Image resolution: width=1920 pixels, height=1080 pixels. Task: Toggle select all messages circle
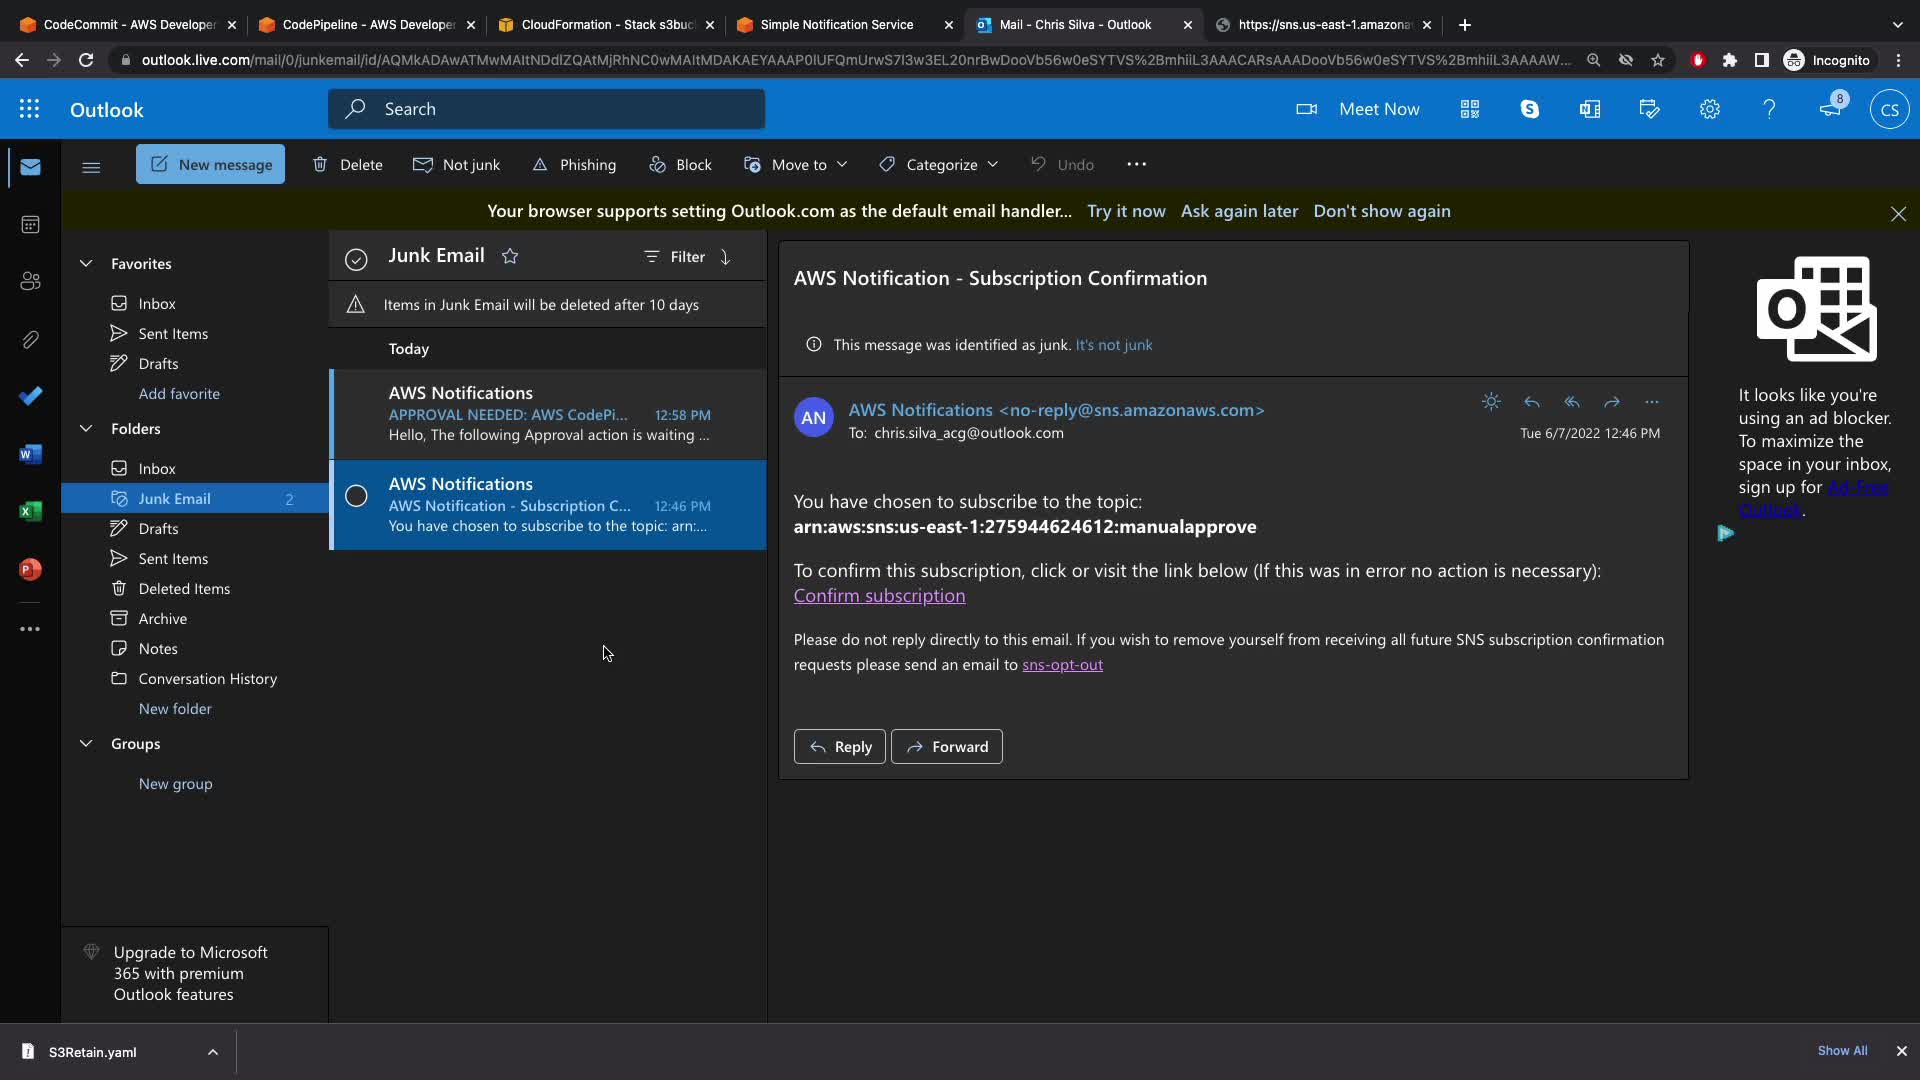pos(356,259)
